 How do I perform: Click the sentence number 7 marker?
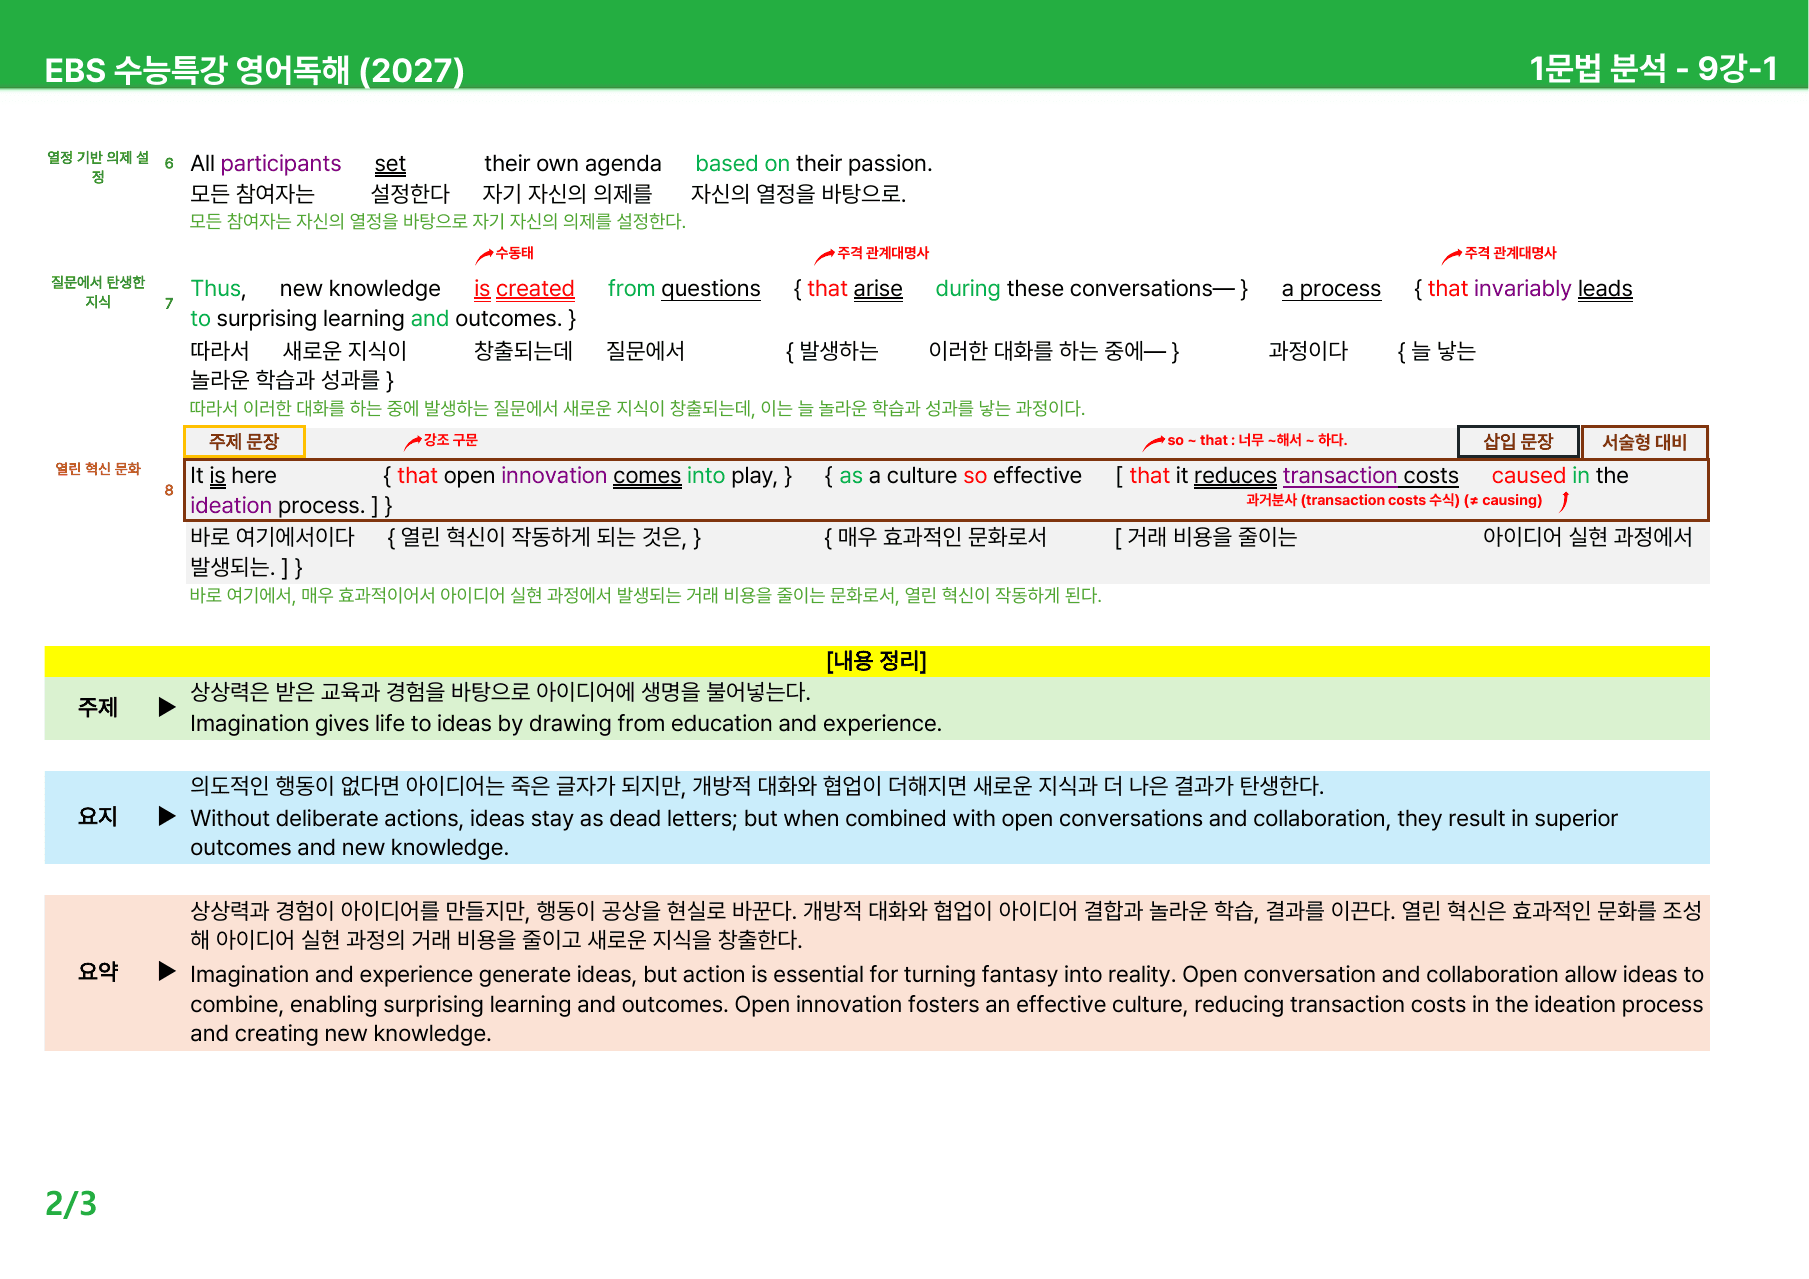click(x=169, y=303)
